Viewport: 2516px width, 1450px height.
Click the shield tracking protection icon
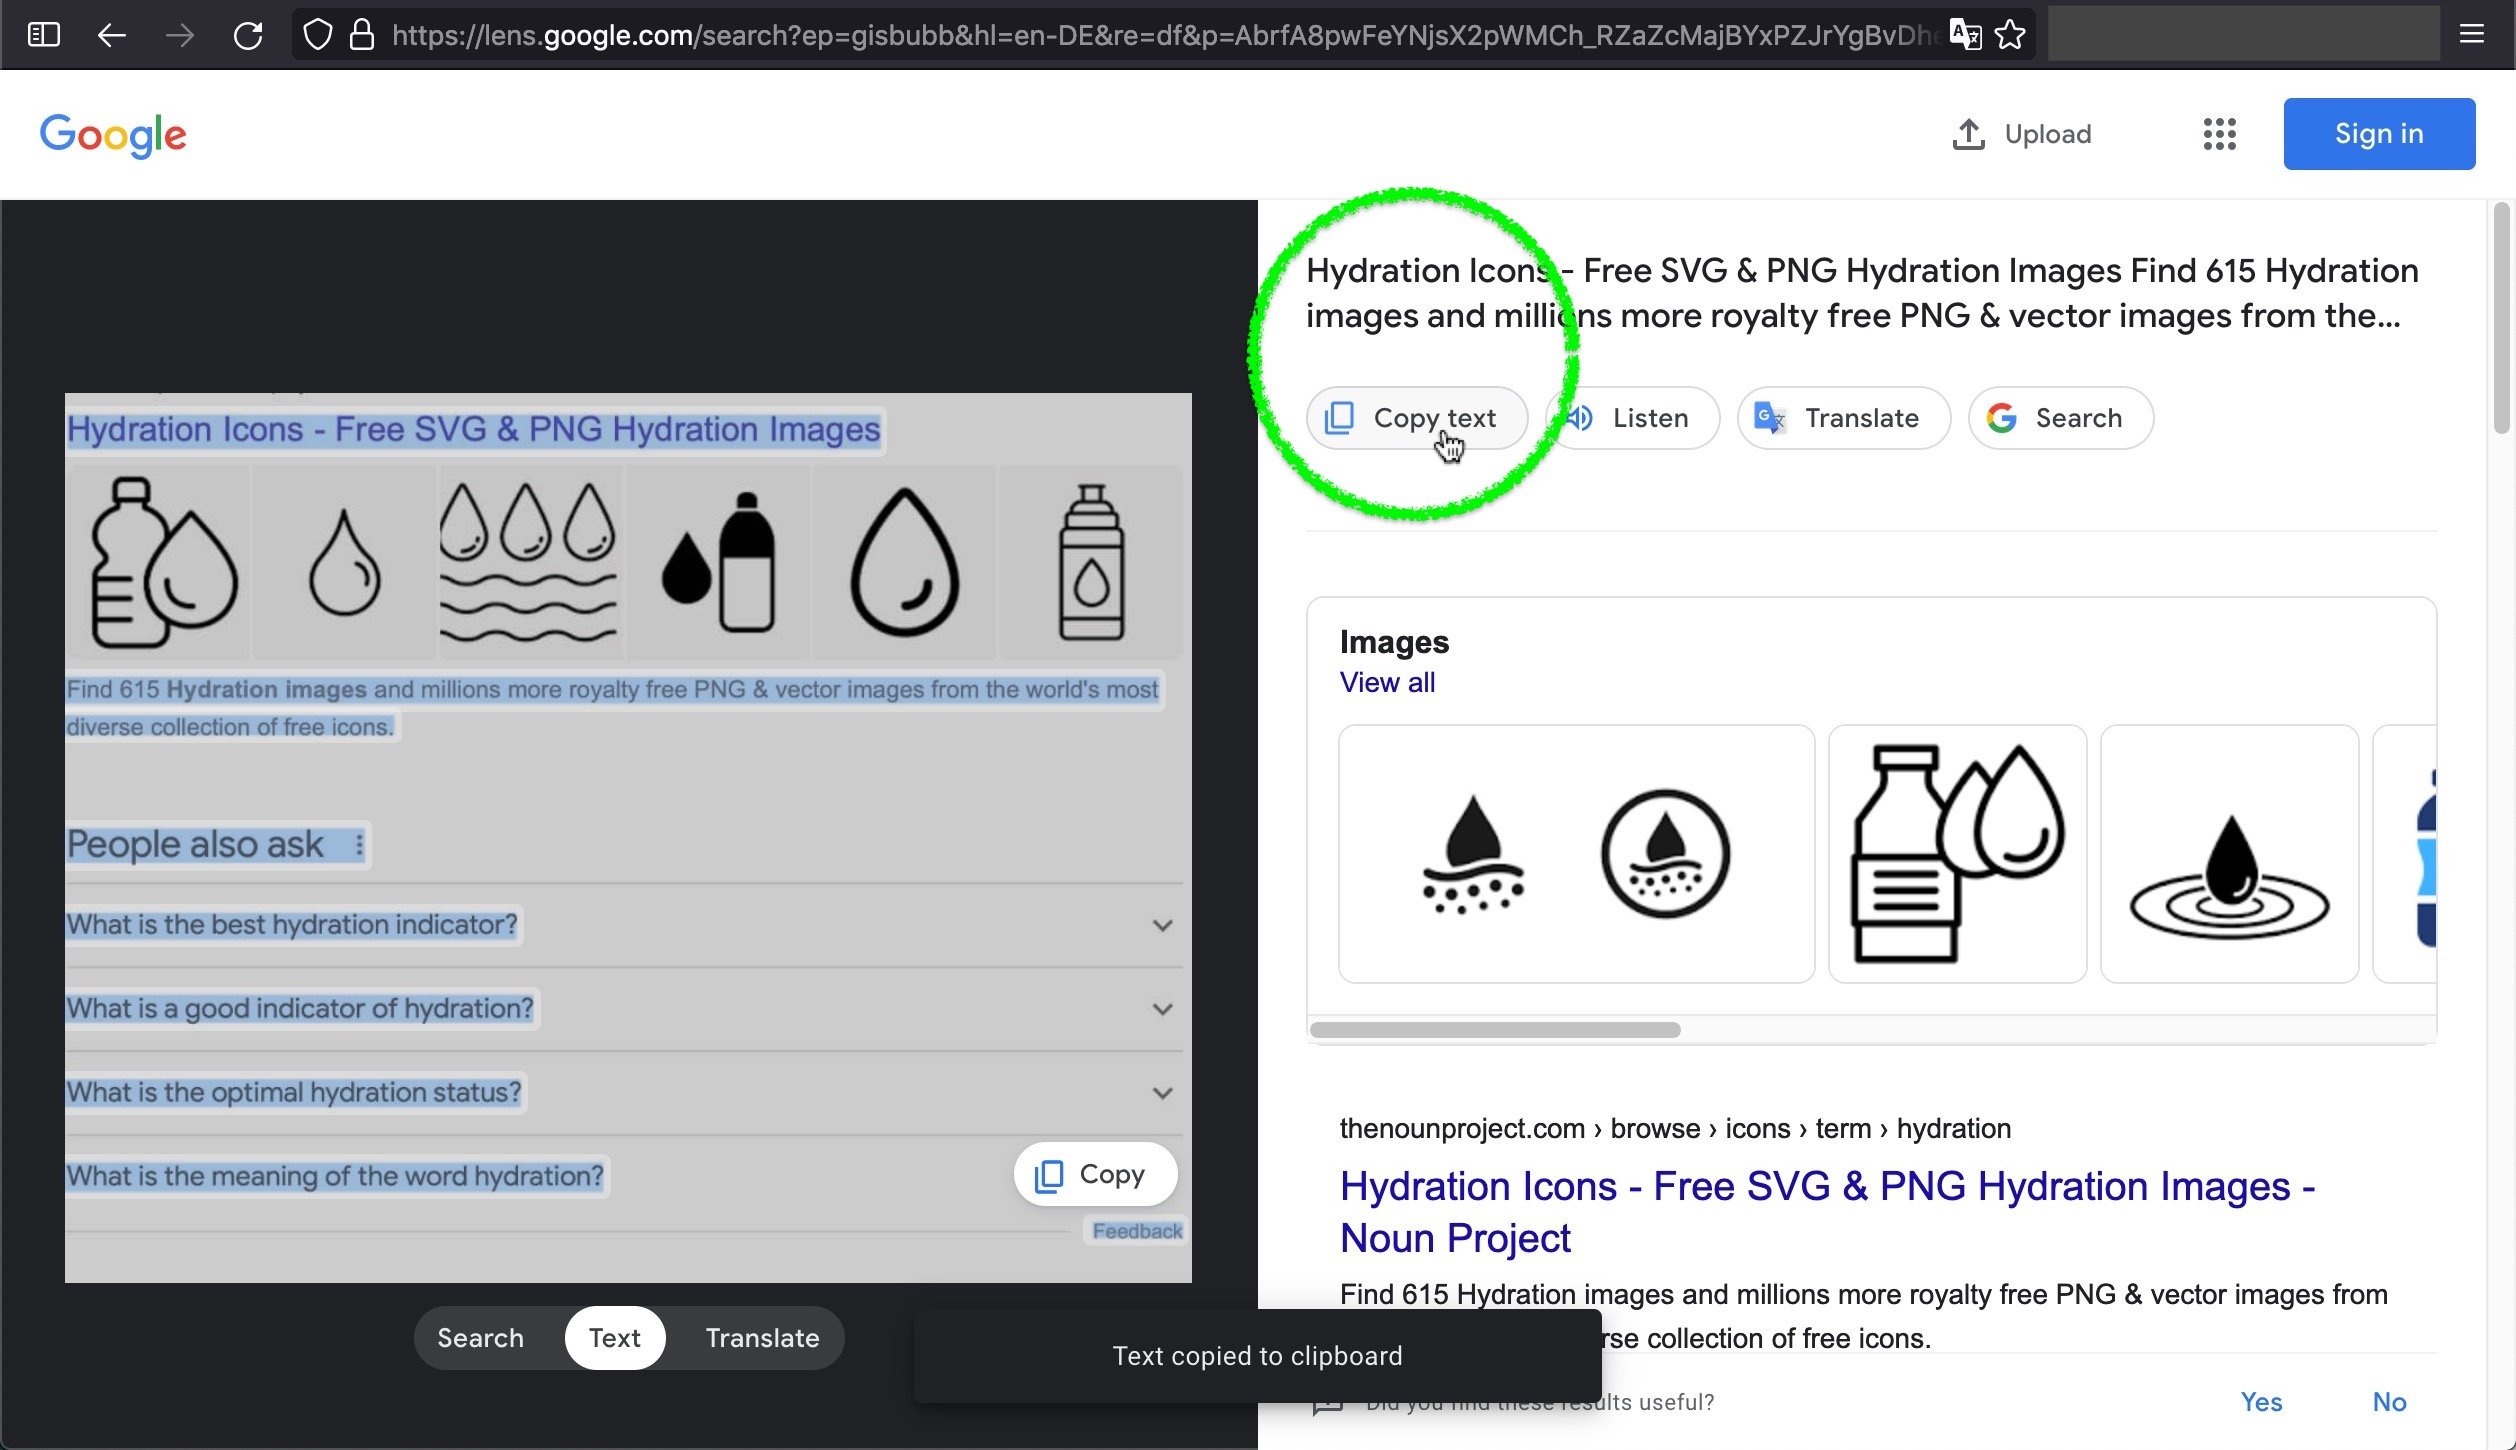(x=318, y=36)
